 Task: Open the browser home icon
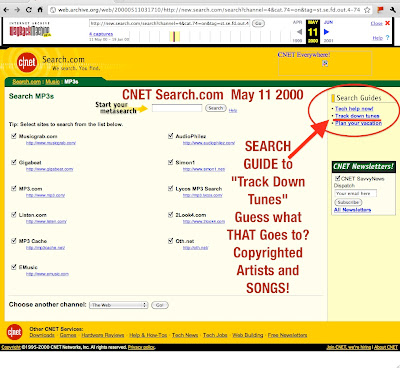point(40,10)
